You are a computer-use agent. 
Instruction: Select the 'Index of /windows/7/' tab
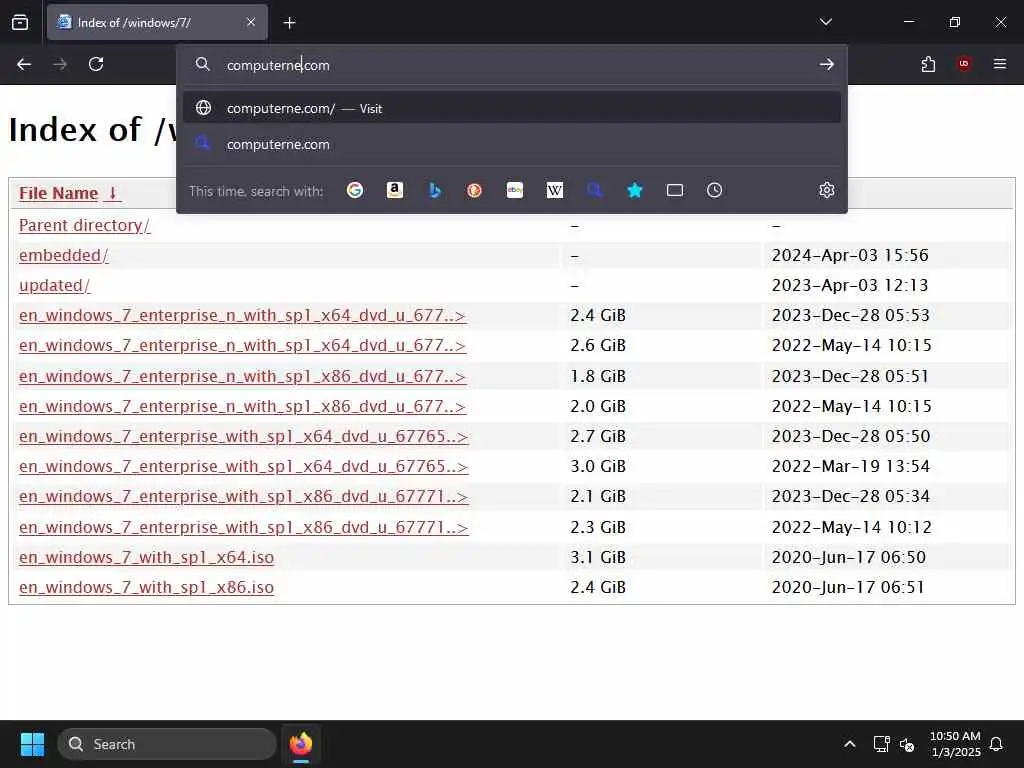pos(157,22)
